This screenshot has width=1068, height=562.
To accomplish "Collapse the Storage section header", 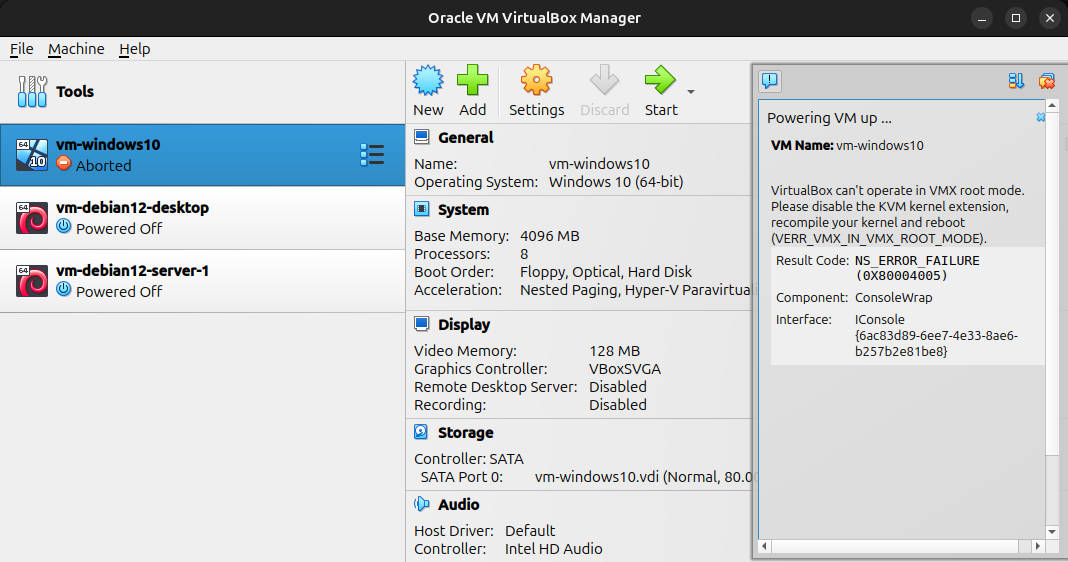I will point(465,433).
